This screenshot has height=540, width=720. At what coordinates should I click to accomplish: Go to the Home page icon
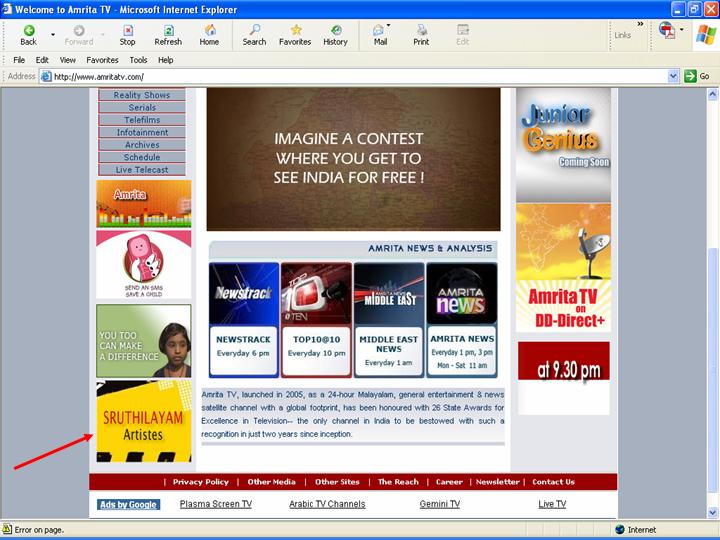(x=209, y=30)
